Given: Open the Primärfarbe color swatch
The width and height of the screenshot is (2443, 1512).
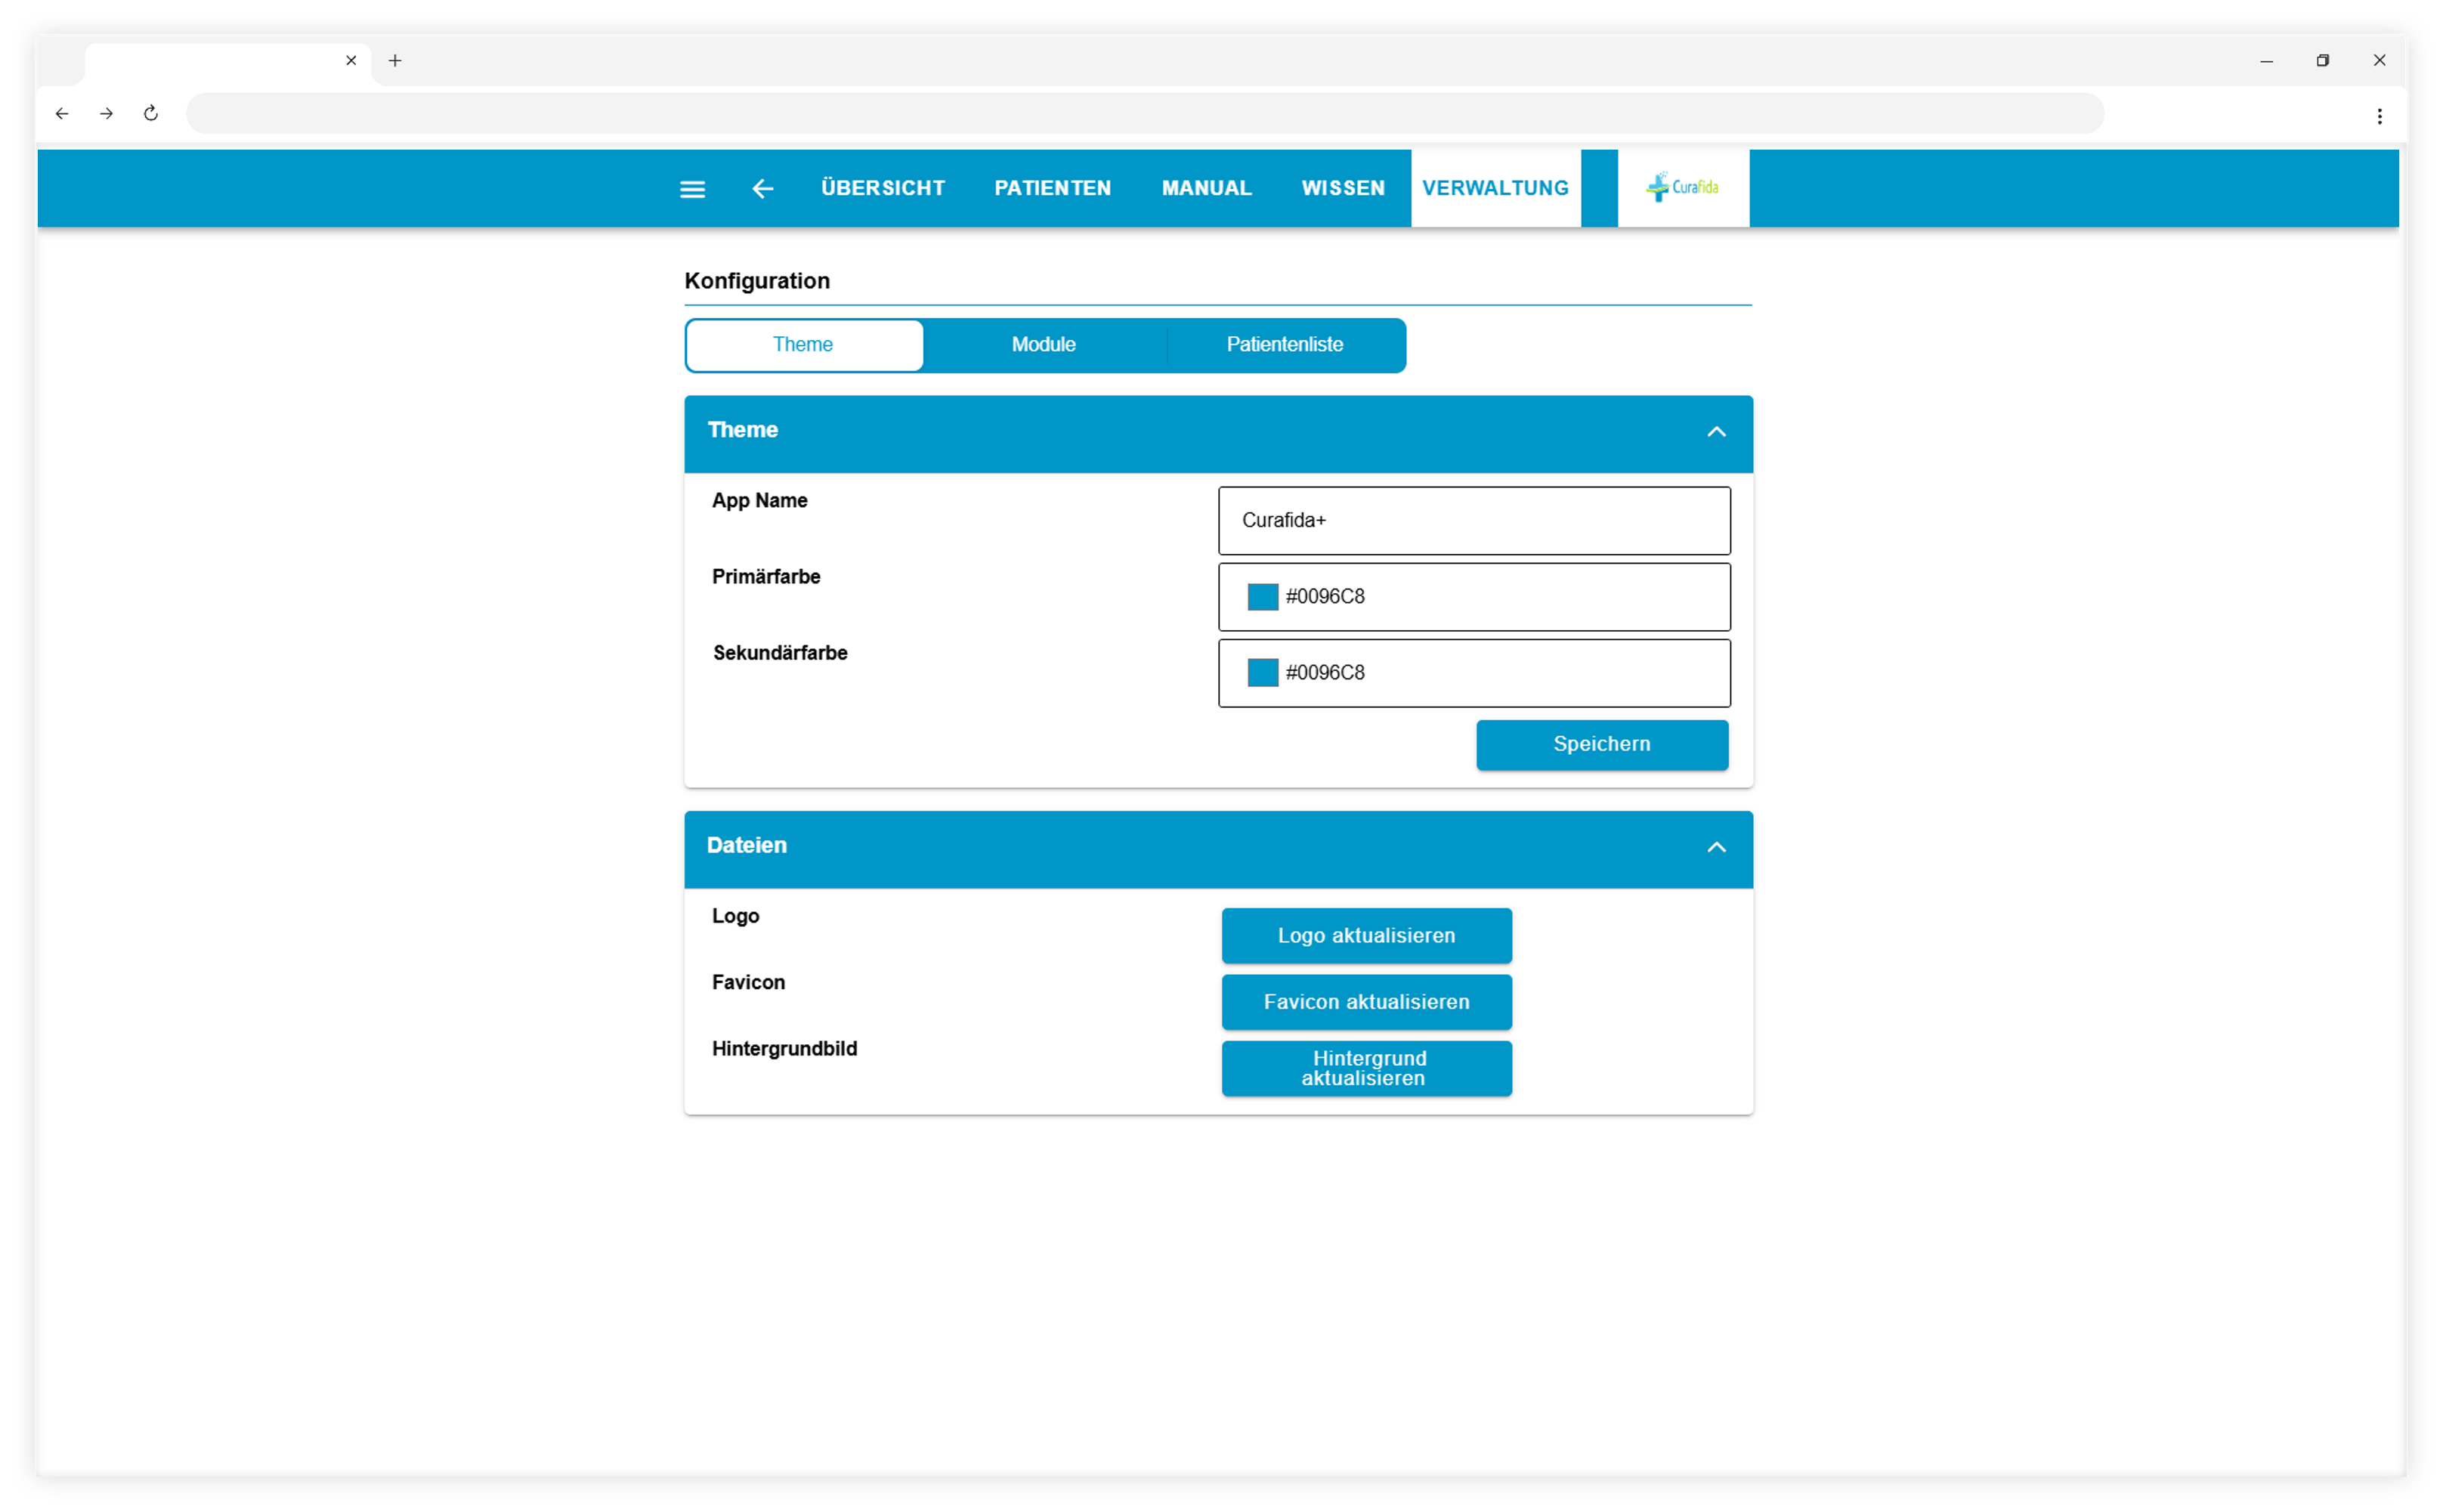Looking at the screenshot, I should click(x=1262, y=597).
